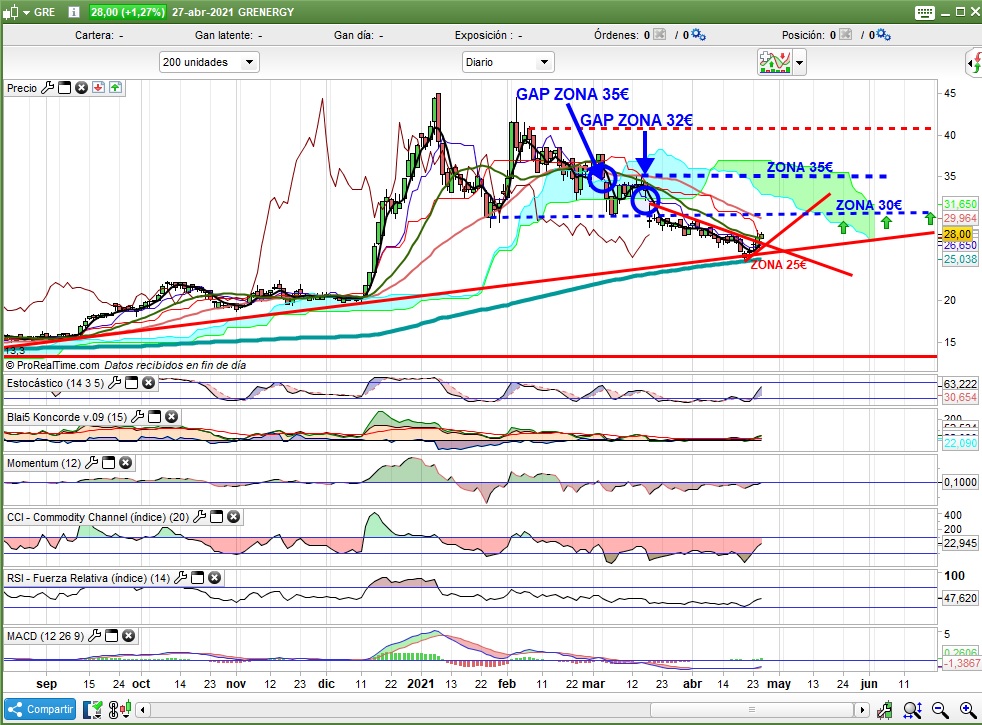
Task: Click the checklist icon next to Compartir
Action: click(x=93, y=709)
